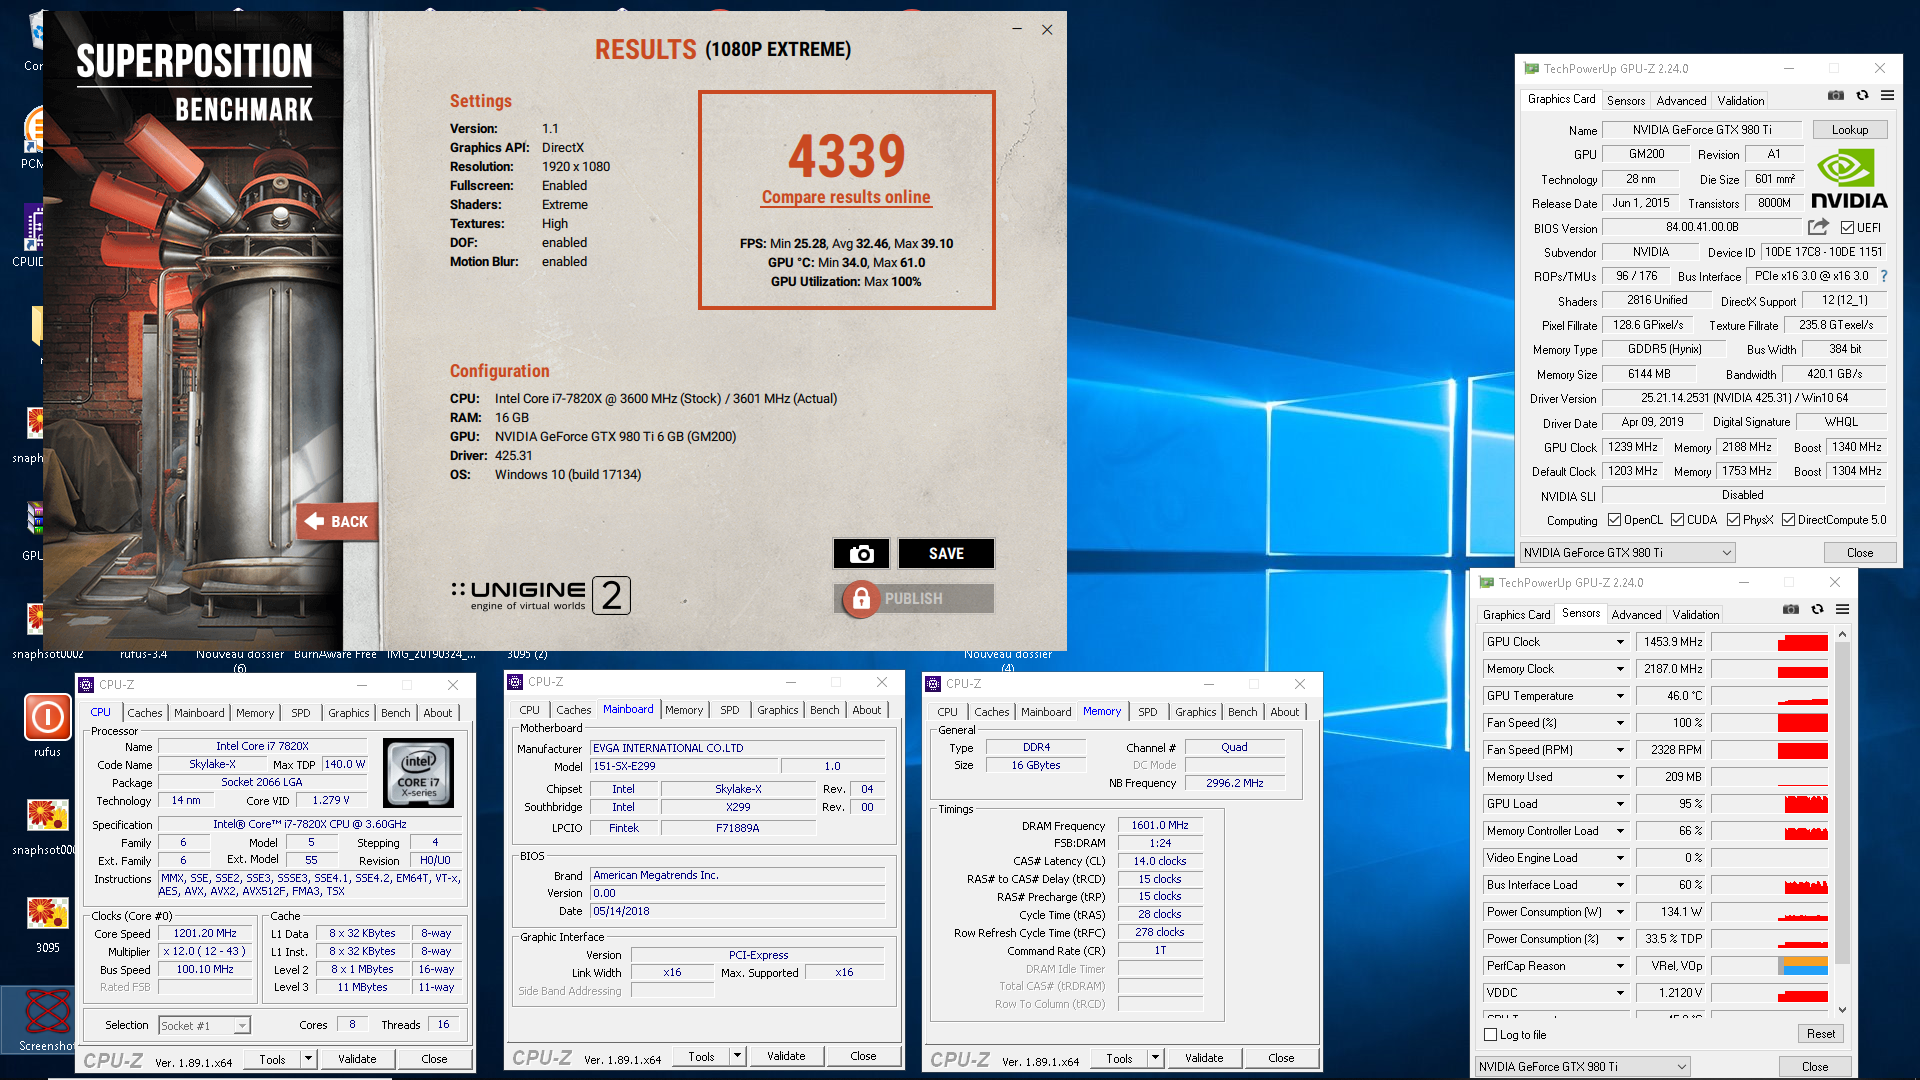Click the Intel Core i7 logo in CPU-Z
This screenshot has width=1920, height=1080.
(419, 773)
